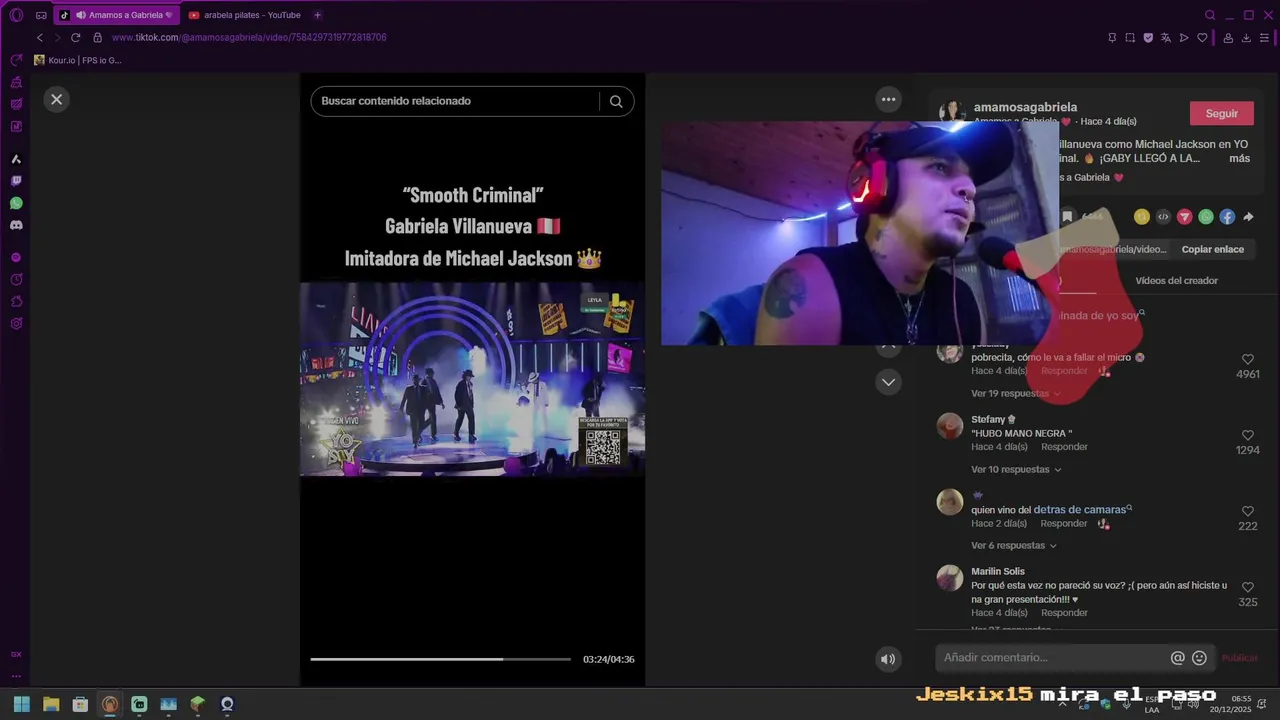Open Discord in the Opera sidebar
This screenshot has height=720, width=1280.
[16, 225]
